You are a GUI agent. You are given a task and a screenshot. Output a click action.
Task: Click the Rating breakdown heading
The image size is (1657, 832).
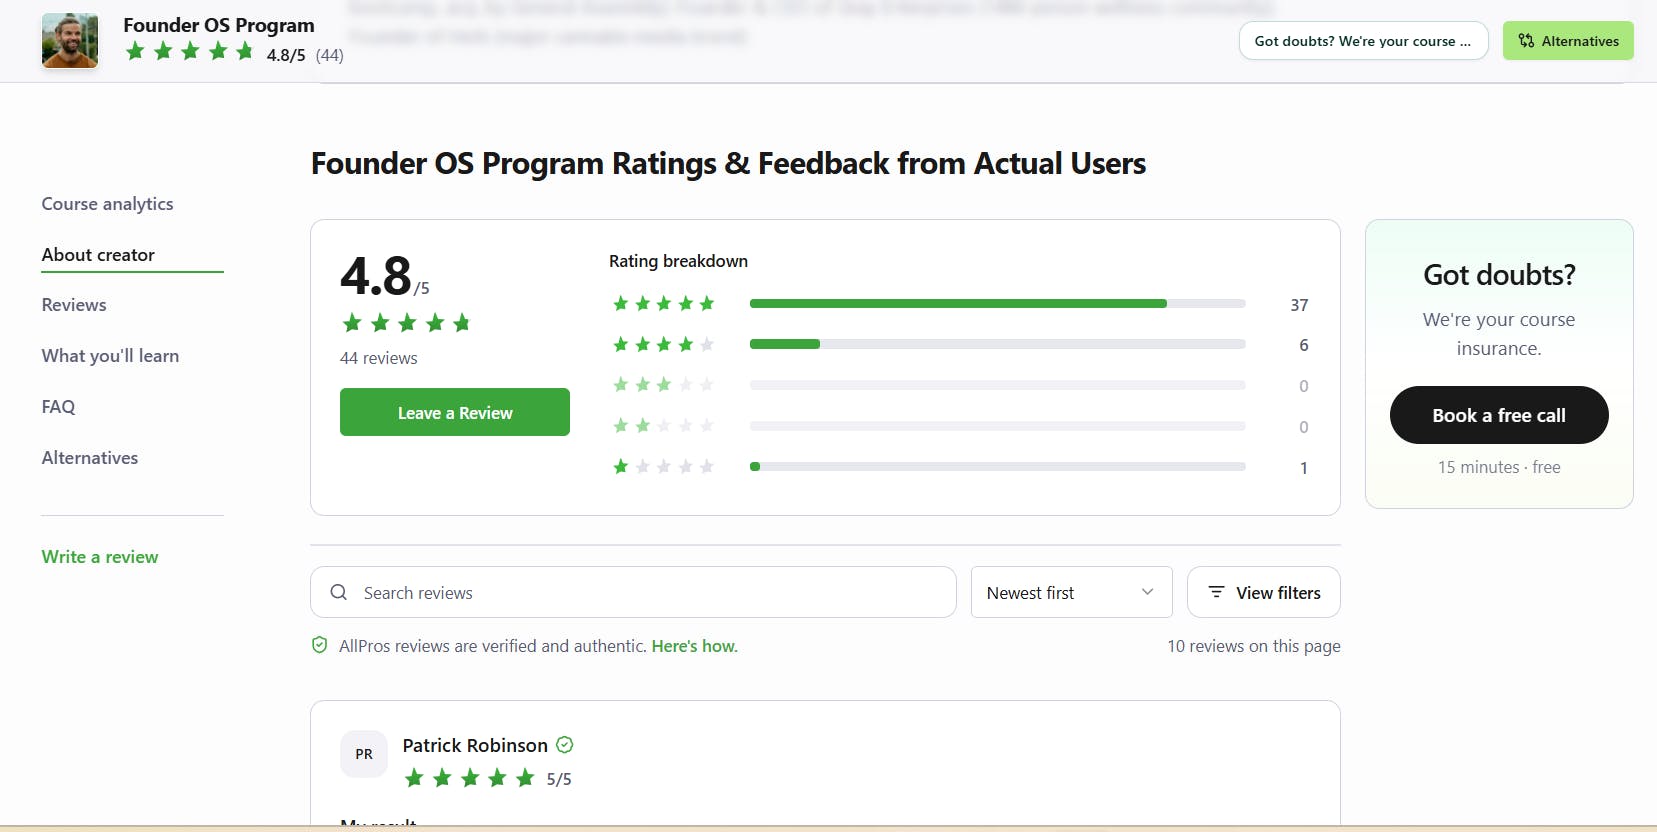[x=678, y=261]
